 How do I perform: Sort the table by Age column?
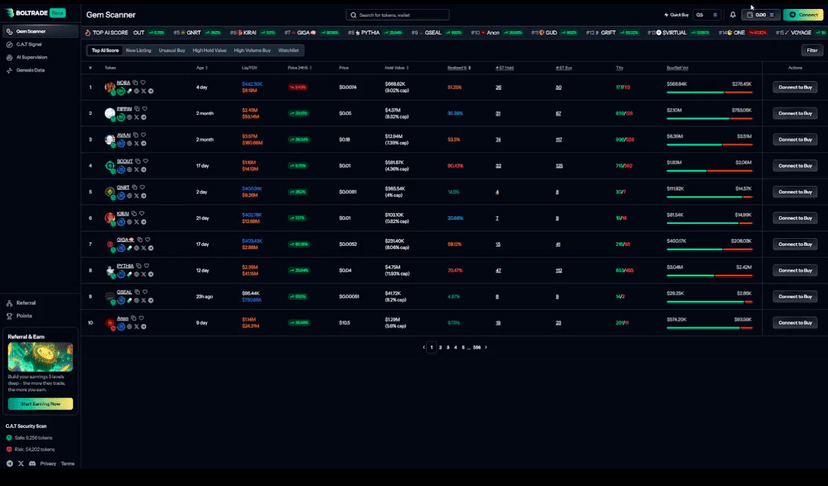(201, 68)
